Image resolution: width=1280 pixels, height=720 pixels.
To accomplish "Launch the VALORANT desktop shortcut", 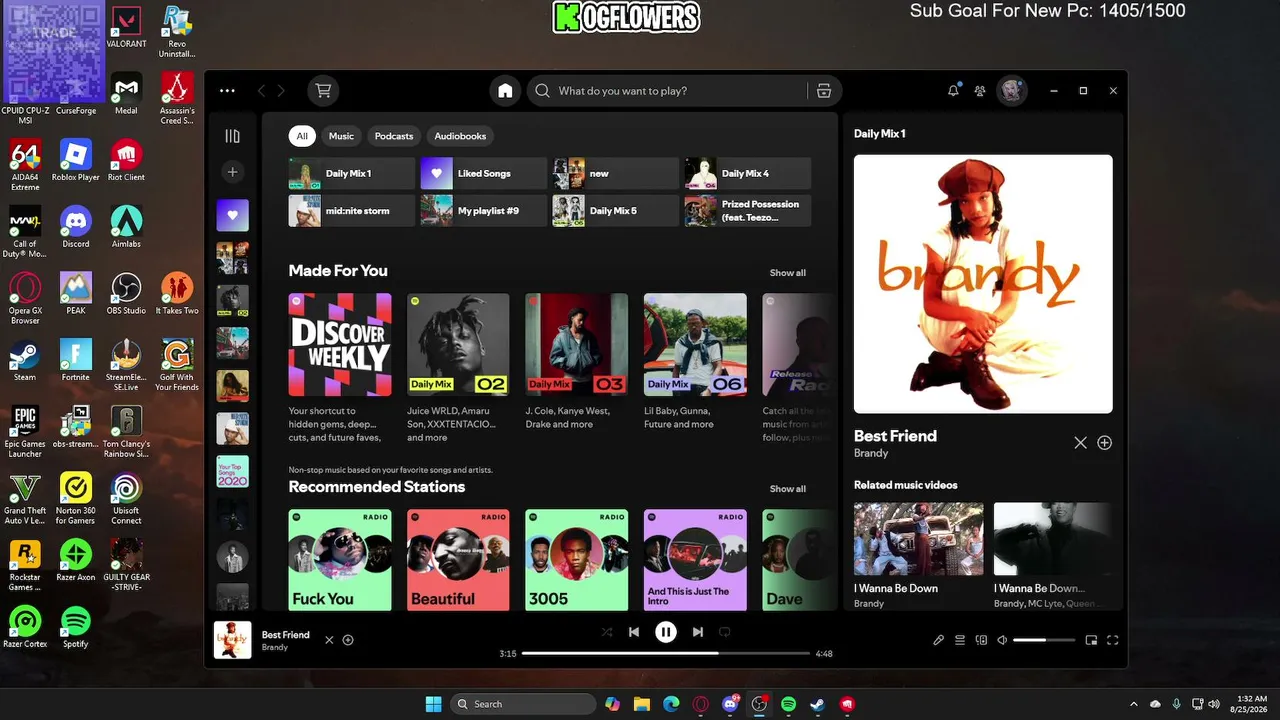I will click(x=126, y=29).
